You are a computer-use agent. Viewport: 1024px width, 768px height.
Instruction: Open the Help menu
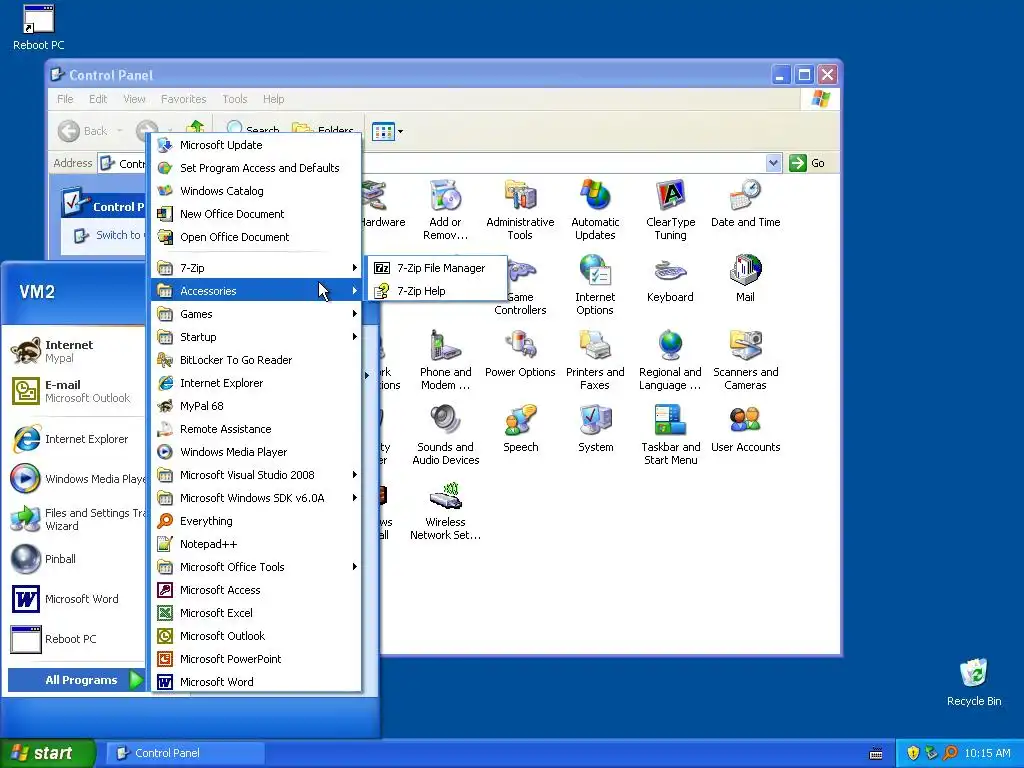point(273,99)
